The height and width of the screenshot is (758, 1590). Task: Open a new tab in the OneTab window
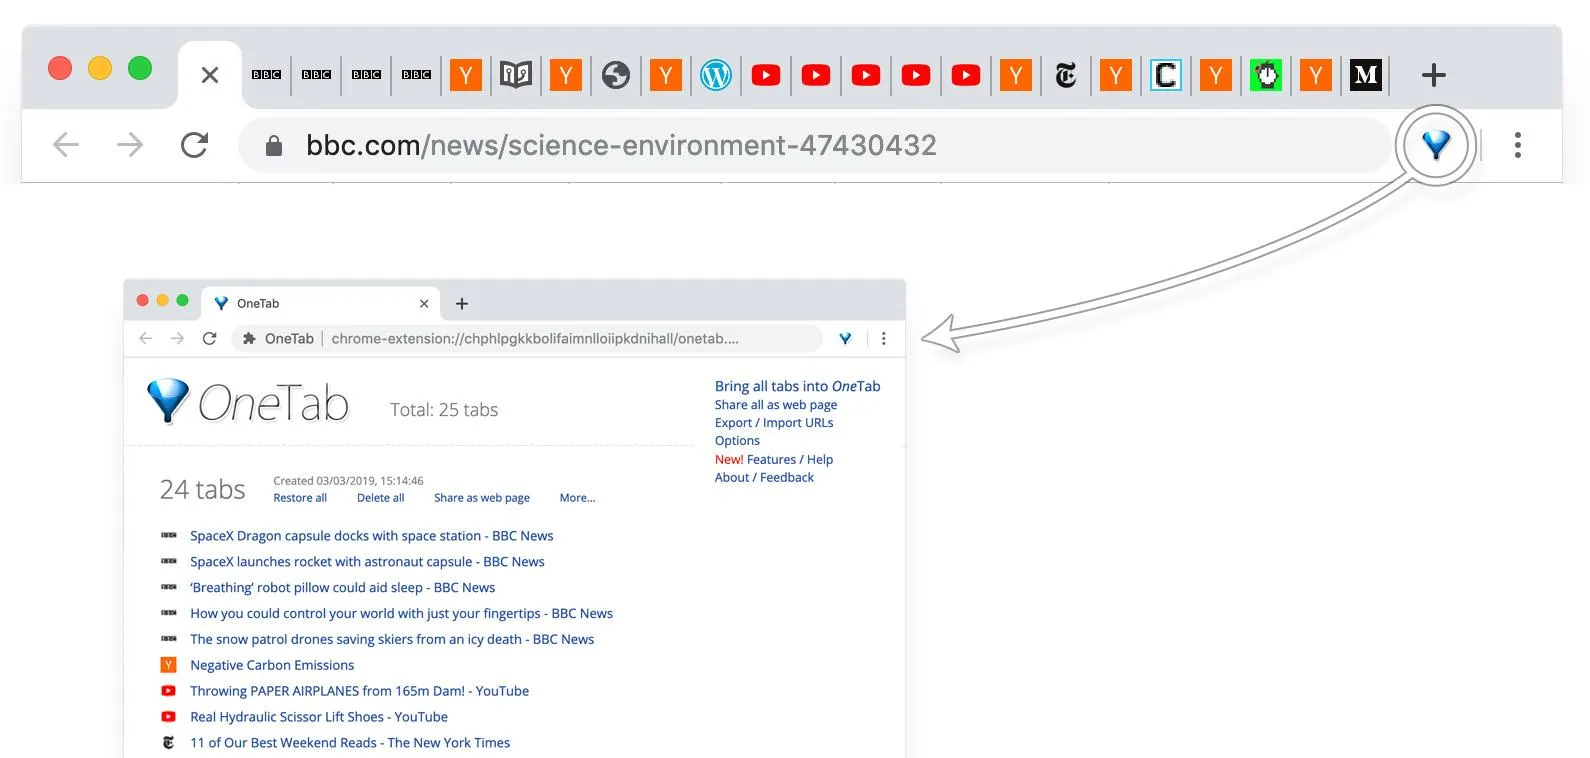(462, 303)
